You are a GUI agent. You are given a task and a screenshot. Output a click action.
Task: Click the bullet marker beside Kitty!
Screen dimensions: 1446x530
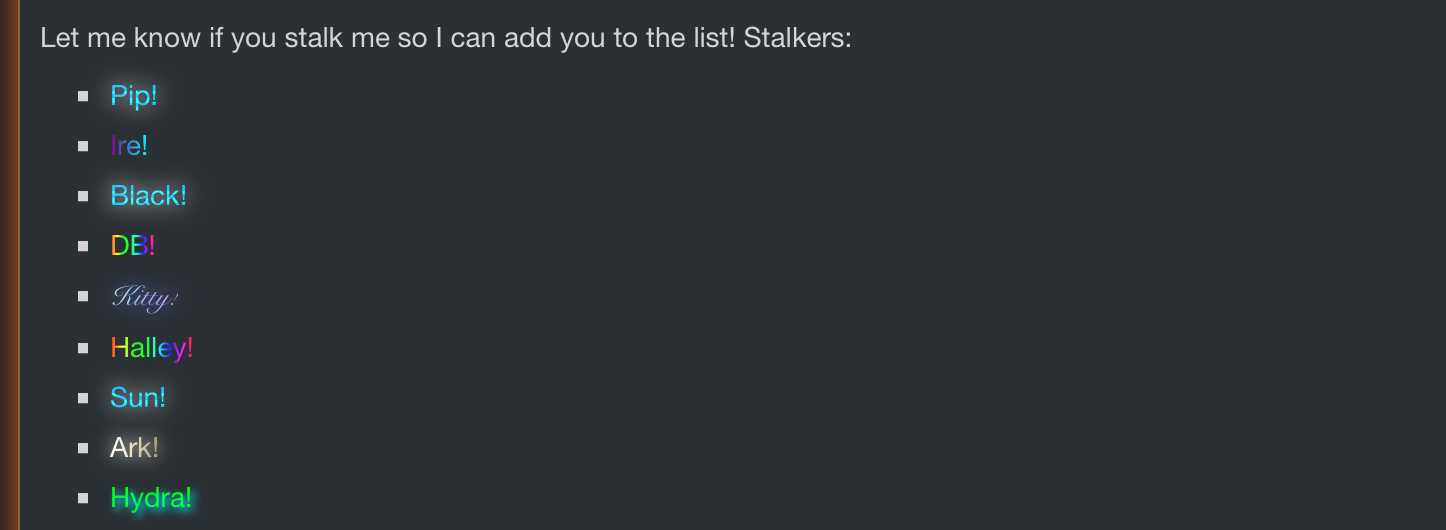tap(84, 297)
